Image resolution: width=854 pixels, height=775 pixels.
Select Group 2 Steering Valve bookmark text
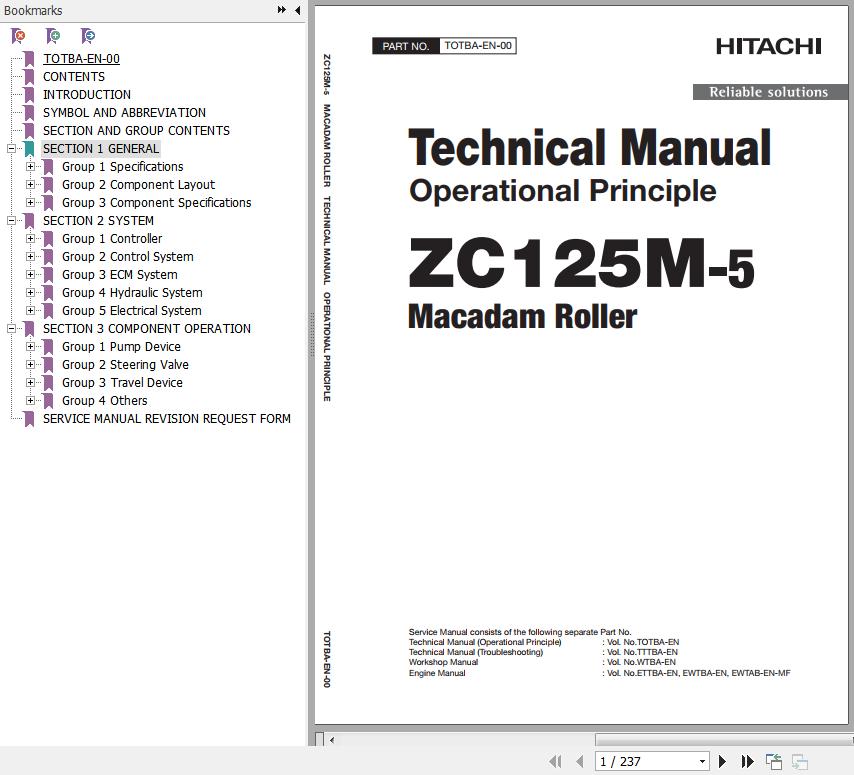point(125,364)
